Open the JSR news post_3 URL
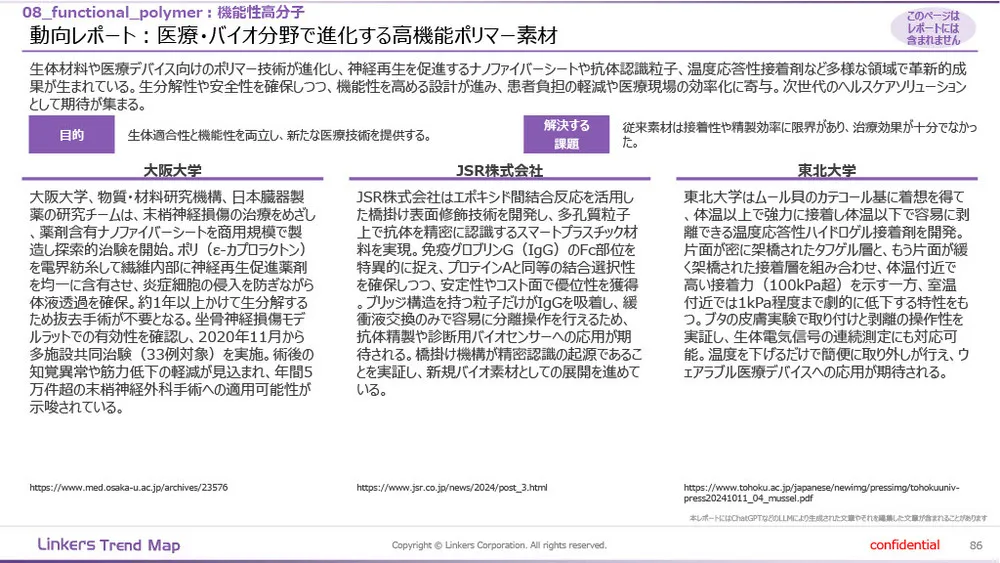This screenshot has height=563, width=1000. coord(452,488)
